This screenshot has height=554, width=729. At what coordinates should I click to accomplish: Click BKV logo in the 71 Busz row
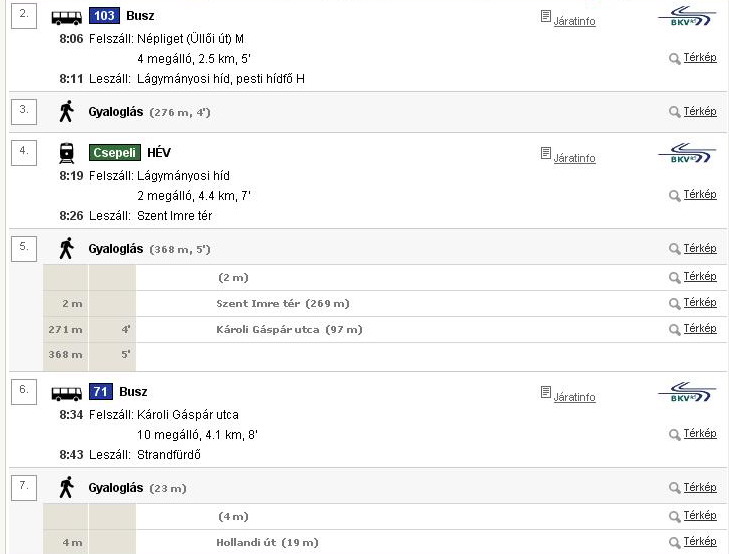pos(687,394)
